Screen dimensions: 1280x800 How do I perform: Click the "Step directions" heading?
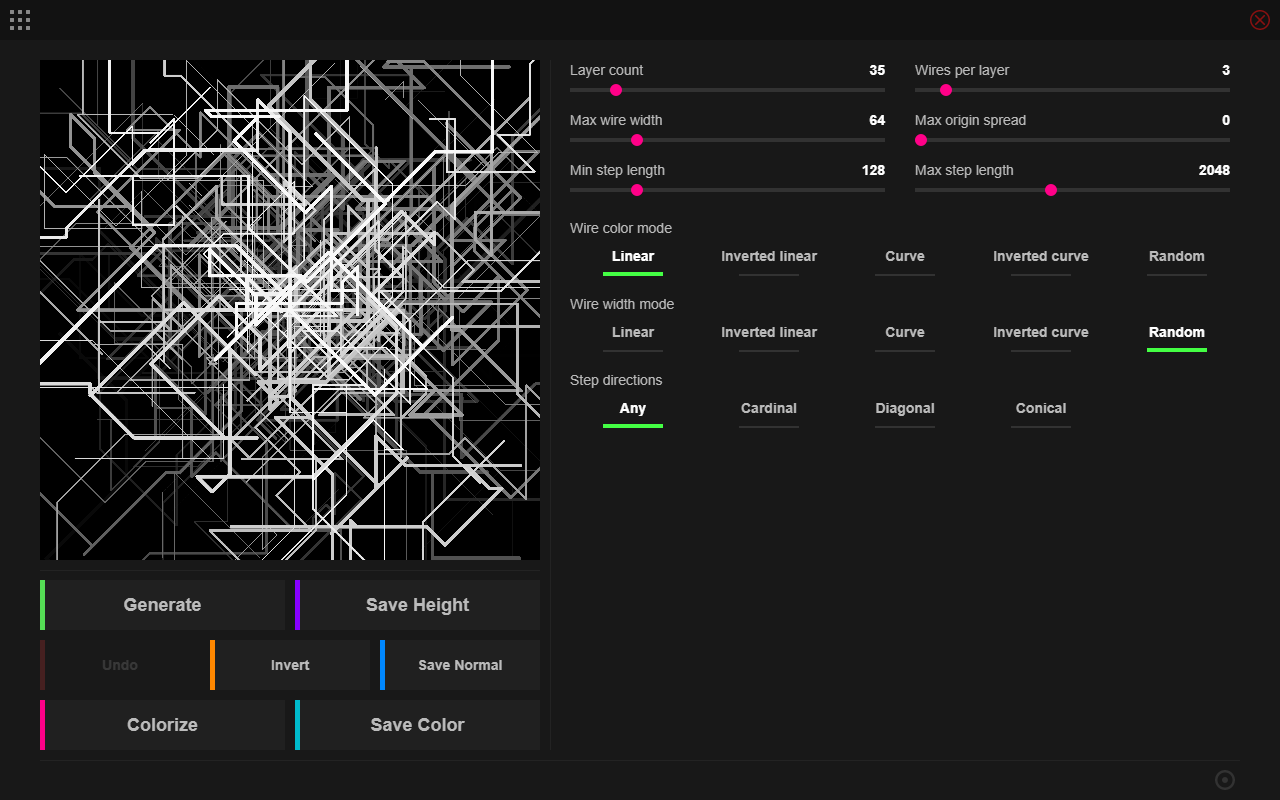(x=616, y=380)
